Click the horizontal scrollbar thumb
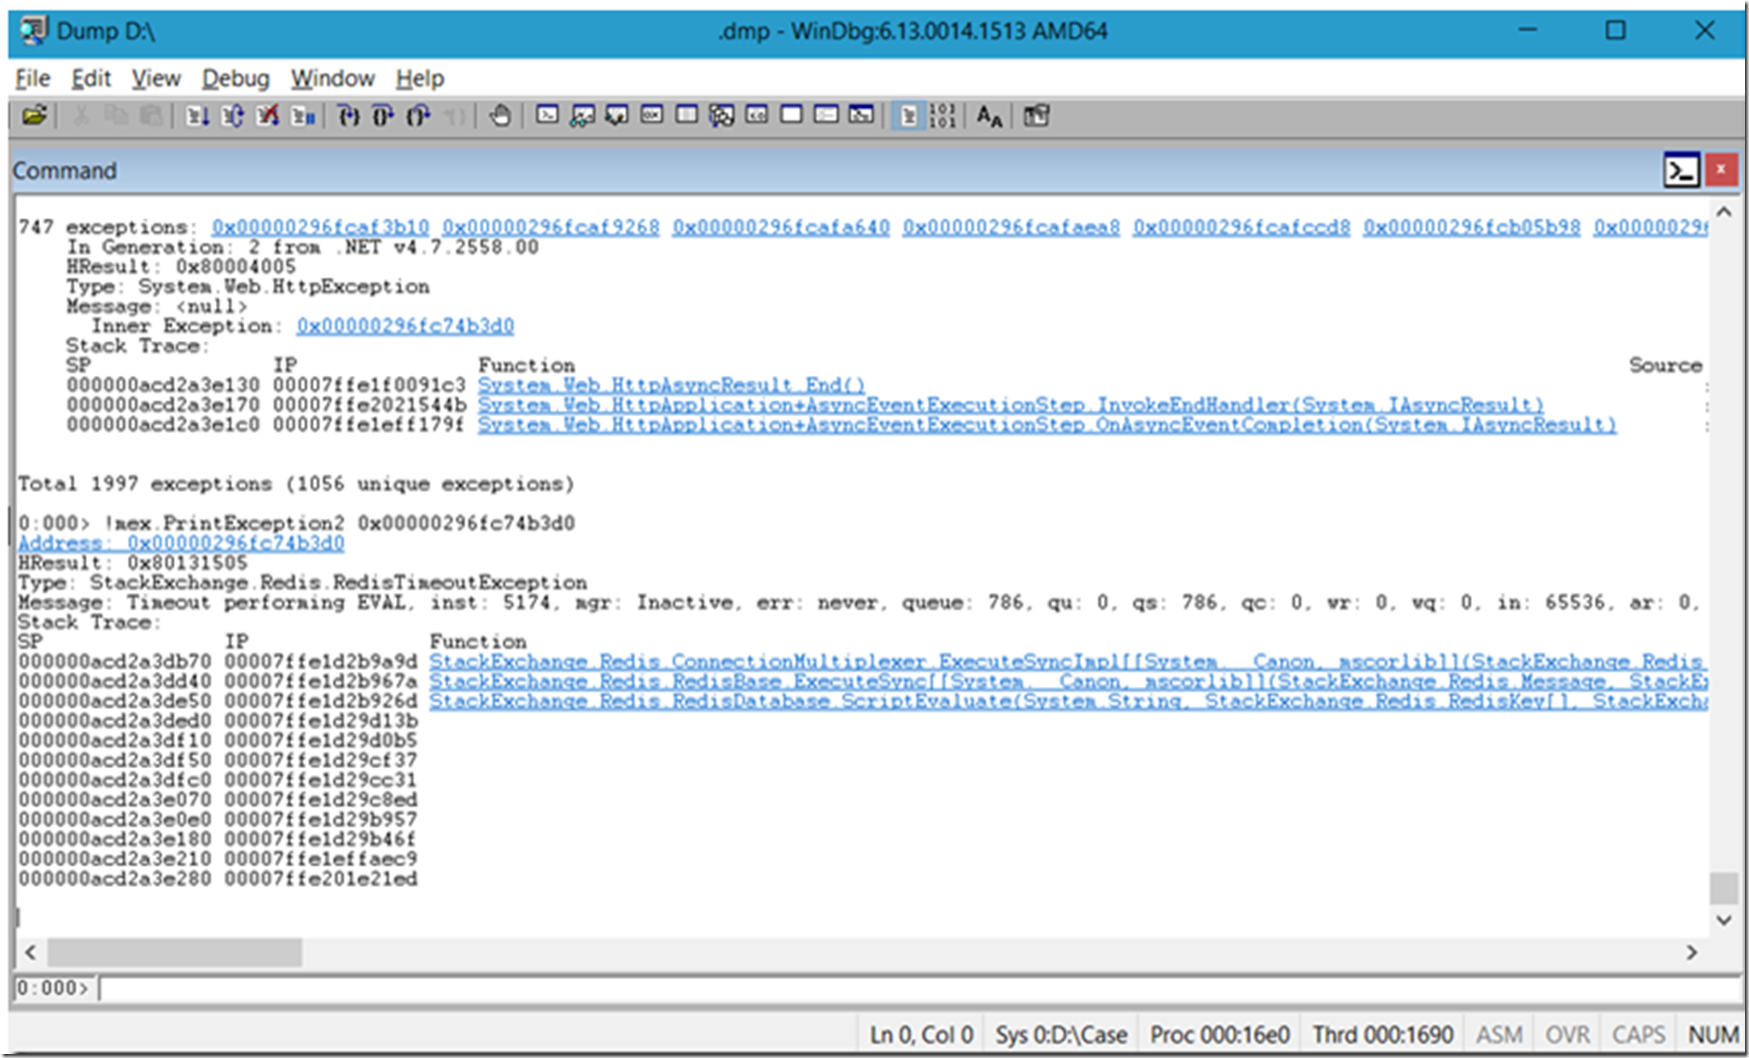 pos(175,952)
